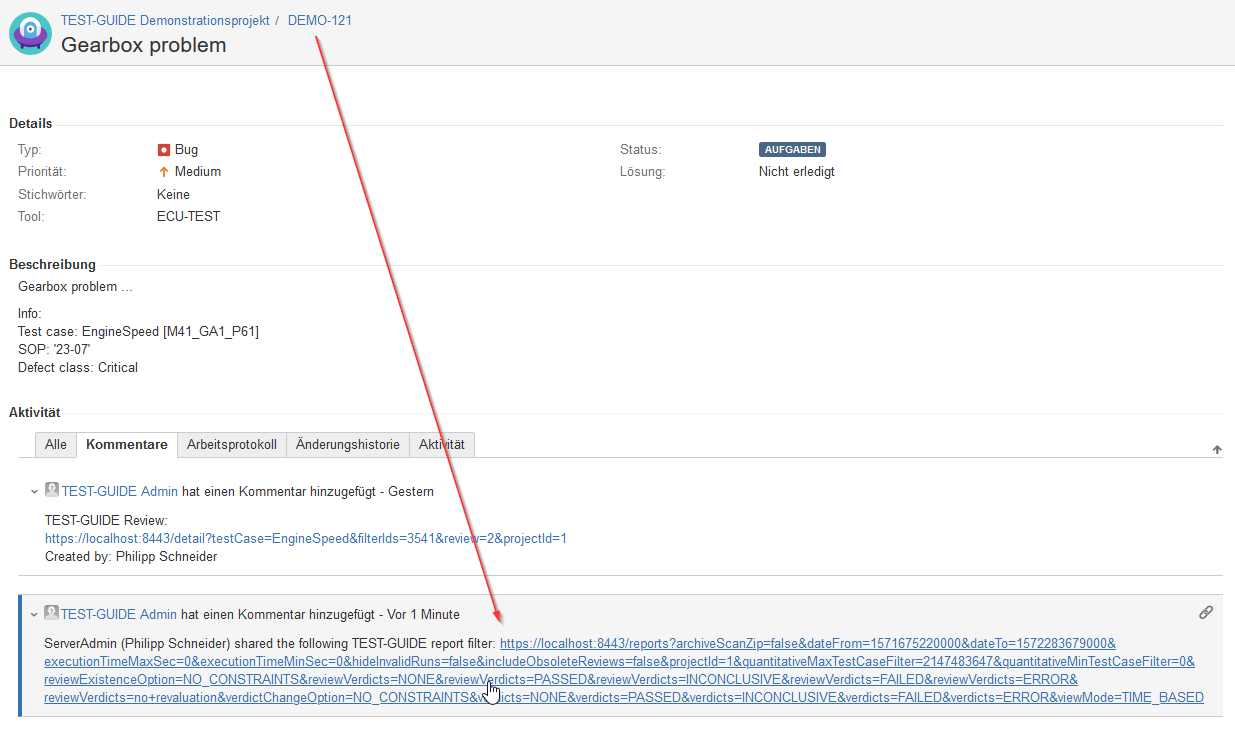The width and height of the screenshot is (1235, 729).
Task: Open the Arbeitsprotokoll tab
Action: (x=231, y=445)
